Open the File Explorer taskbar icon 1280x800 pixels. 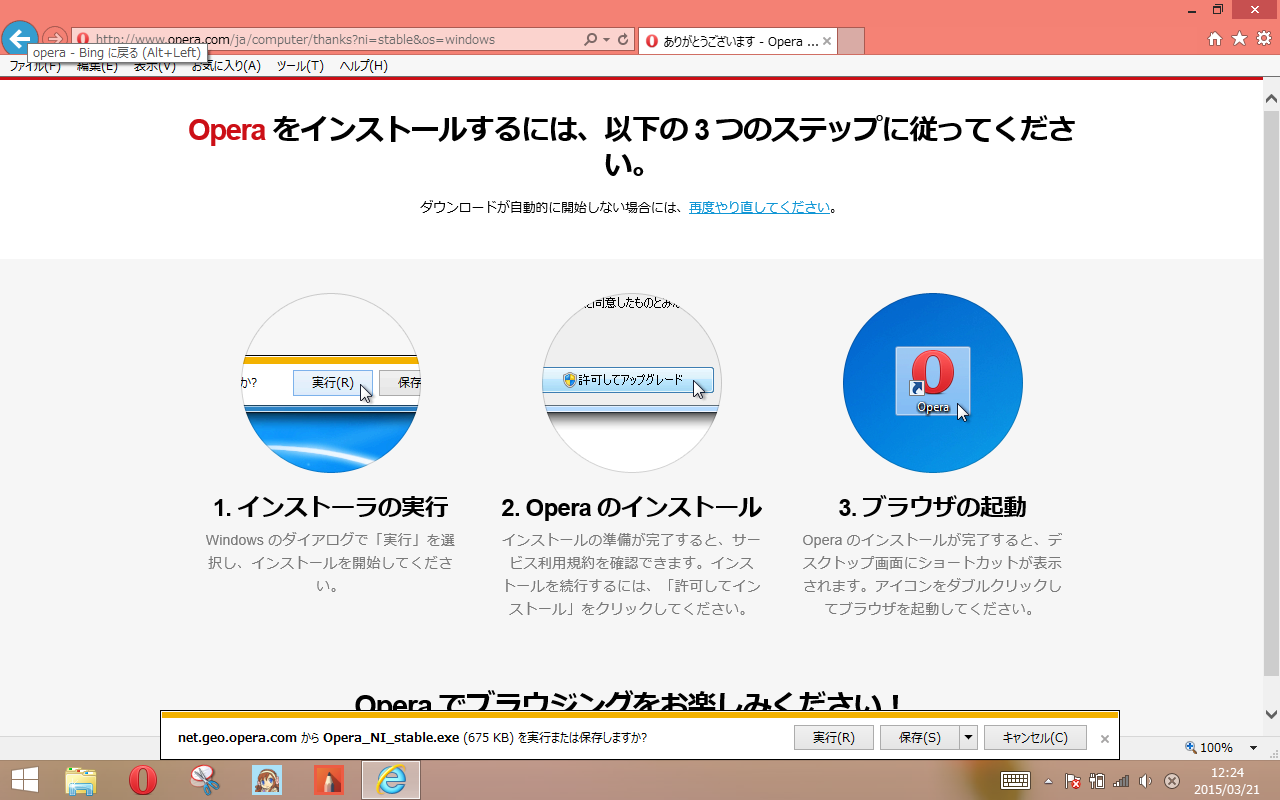81,780
